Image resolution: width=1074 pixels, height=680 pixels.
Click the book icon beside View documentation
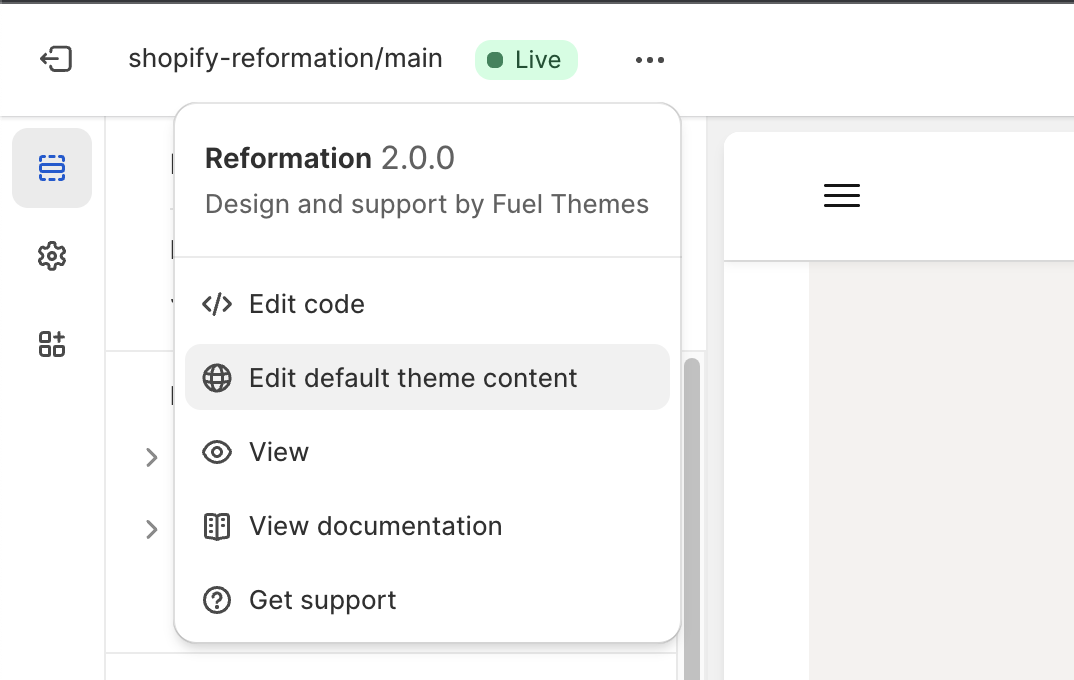[x=216, y=526]
